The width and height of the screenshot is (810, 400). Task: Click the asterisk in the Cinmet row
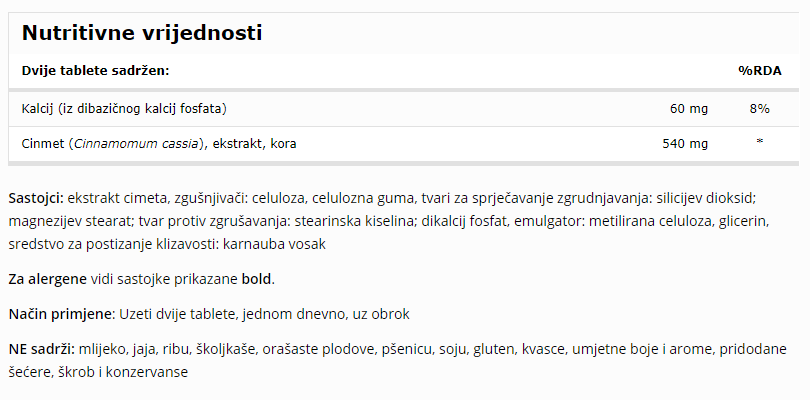tap(759, 141)
